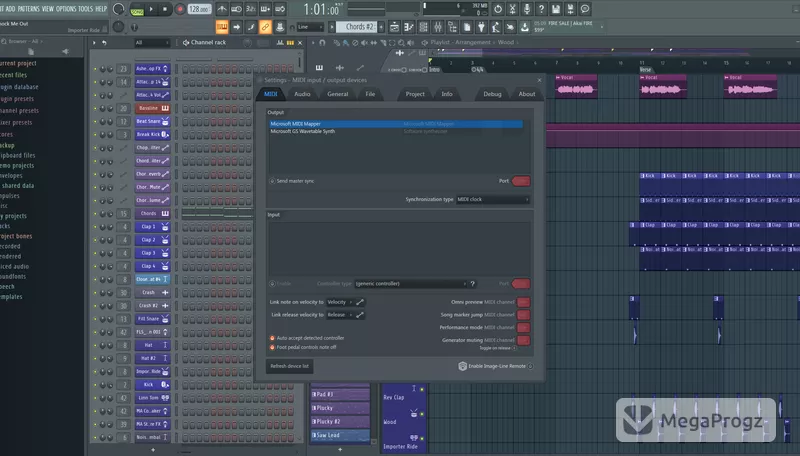Start playback with the play button
This screenshot has width=800, height=456.
point(151,9)
